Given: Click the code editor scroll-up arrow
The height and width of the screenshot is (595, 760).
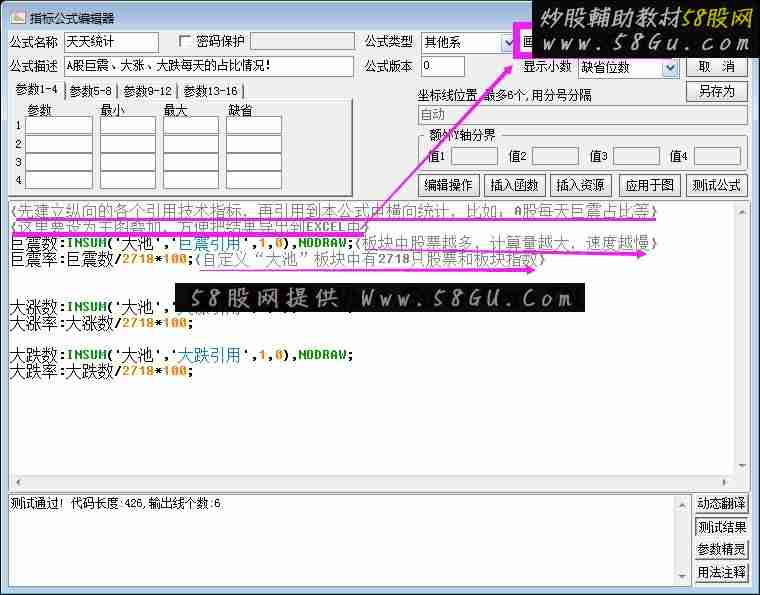Looking at the screenshot, I should tap(742, 212).
